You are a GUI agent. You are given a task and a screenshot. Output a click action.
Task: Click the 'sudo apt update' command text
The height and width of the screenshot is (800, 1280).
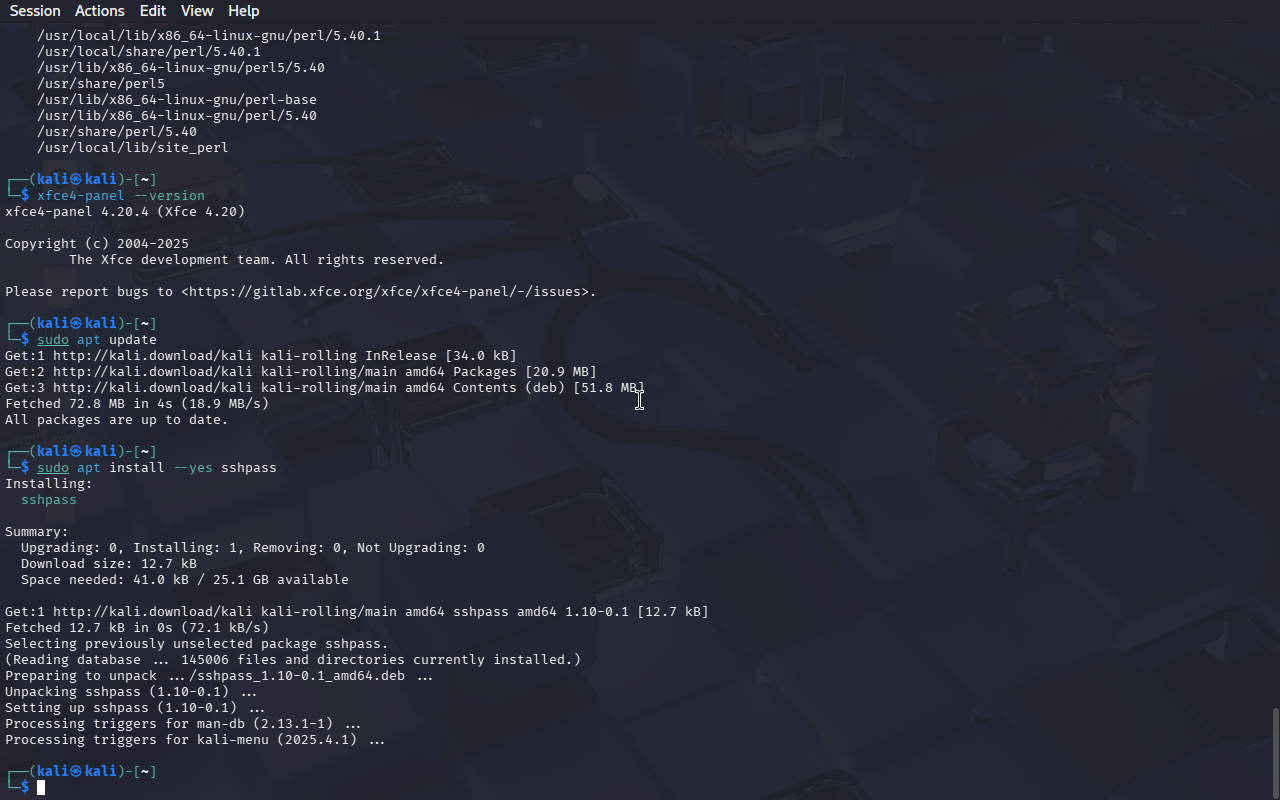tap(97, 340)
